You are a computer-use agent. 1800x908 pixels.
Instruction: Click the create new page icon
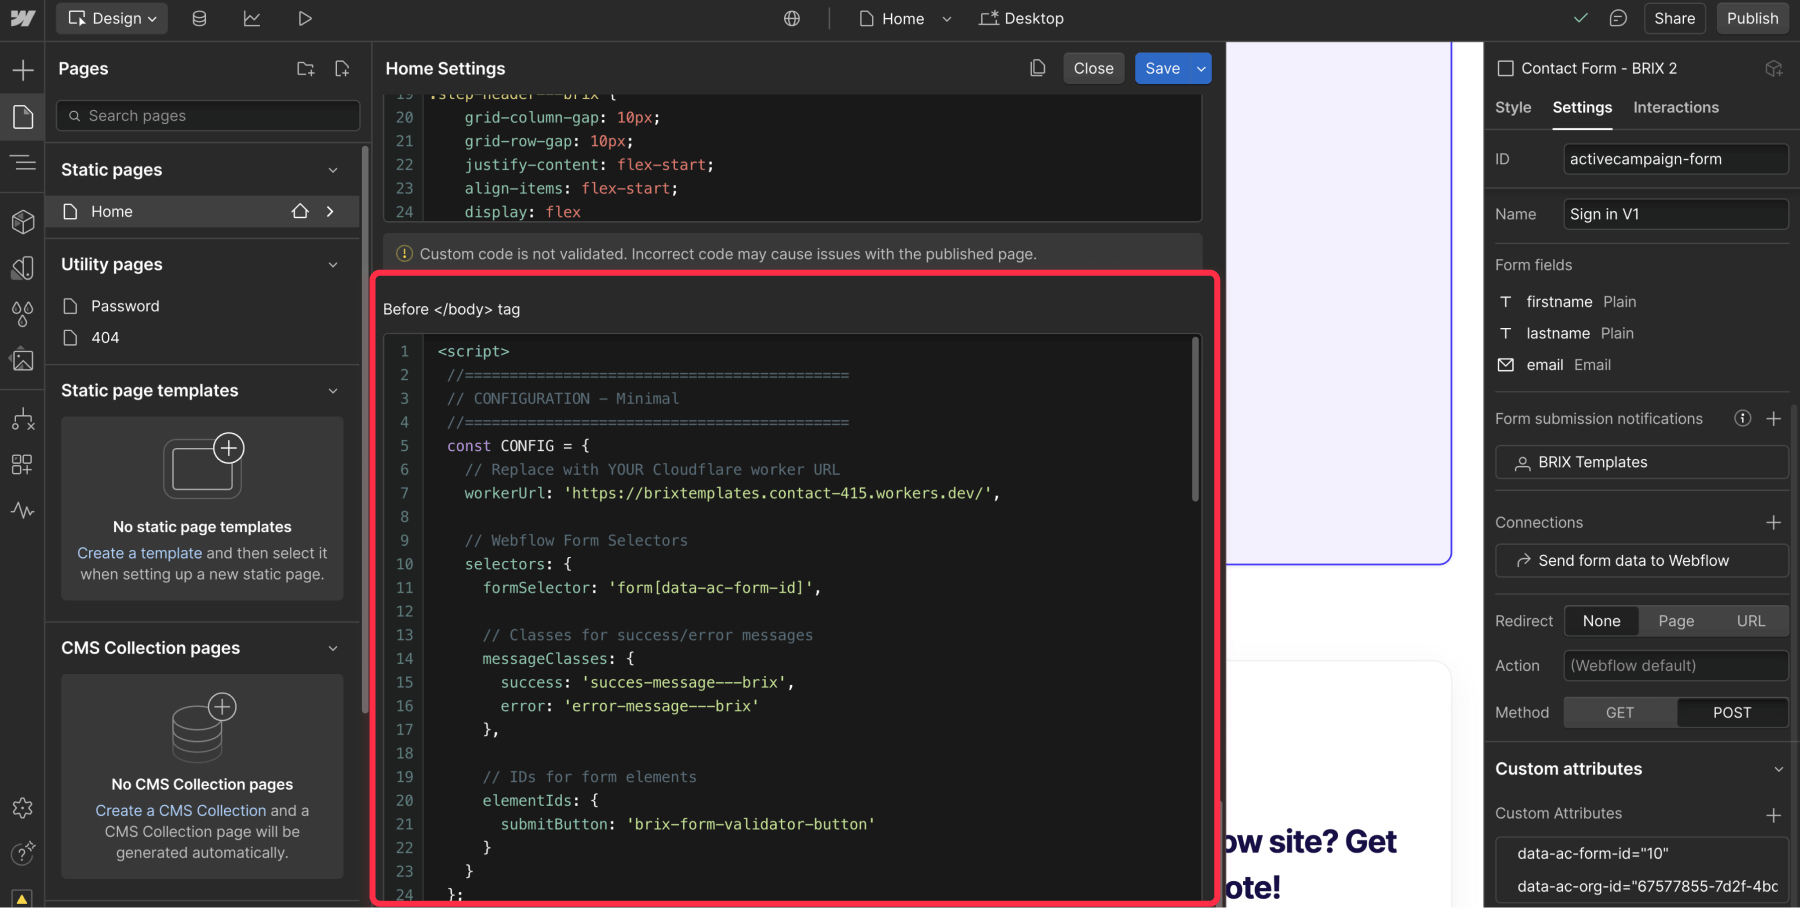342,68
